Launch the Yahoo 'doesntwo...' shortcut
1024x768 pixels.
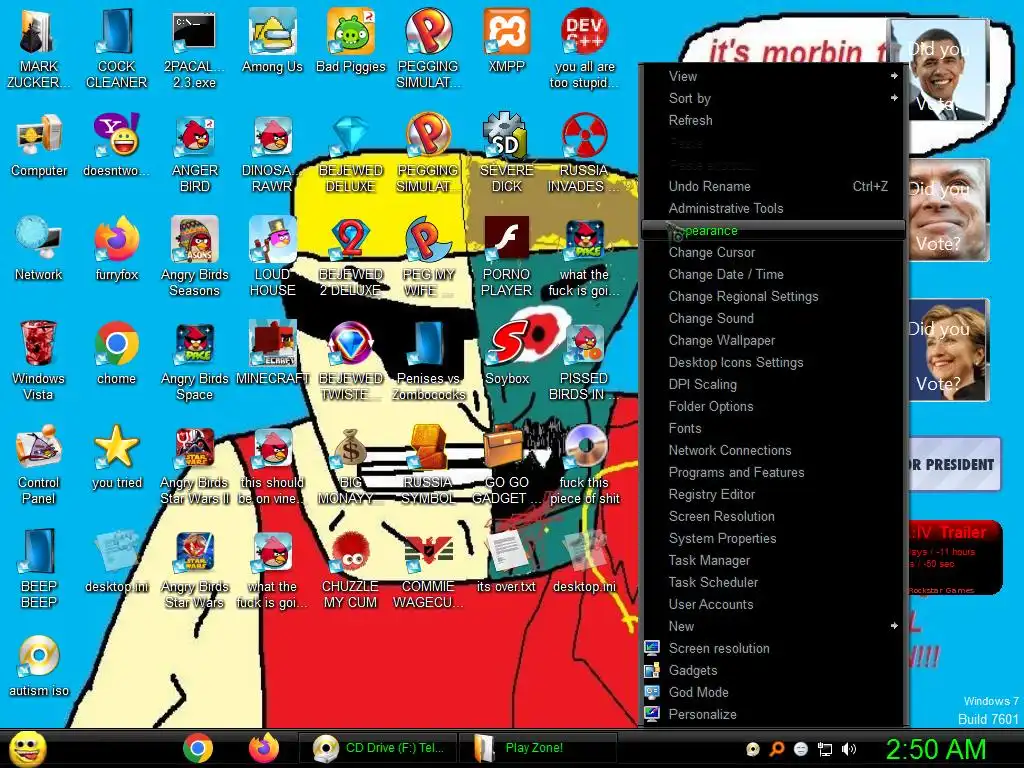116,146
